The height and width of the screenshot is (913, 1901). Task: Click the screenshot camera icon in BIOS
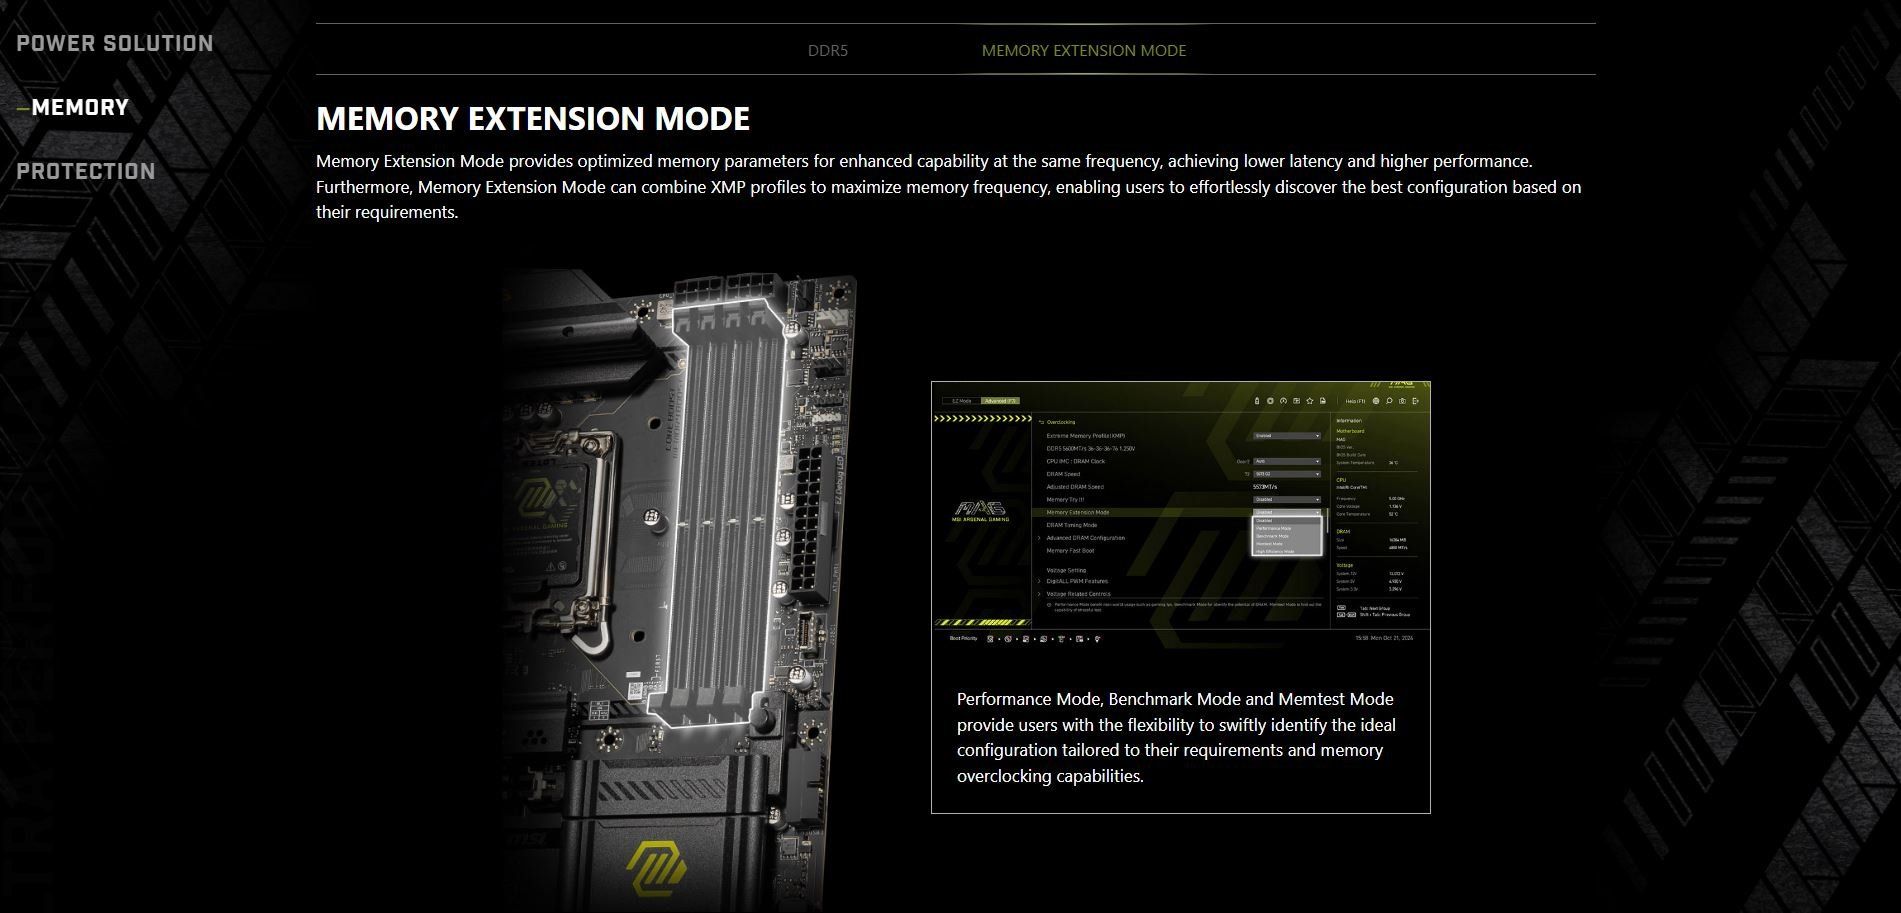(x=1402, y=401)
